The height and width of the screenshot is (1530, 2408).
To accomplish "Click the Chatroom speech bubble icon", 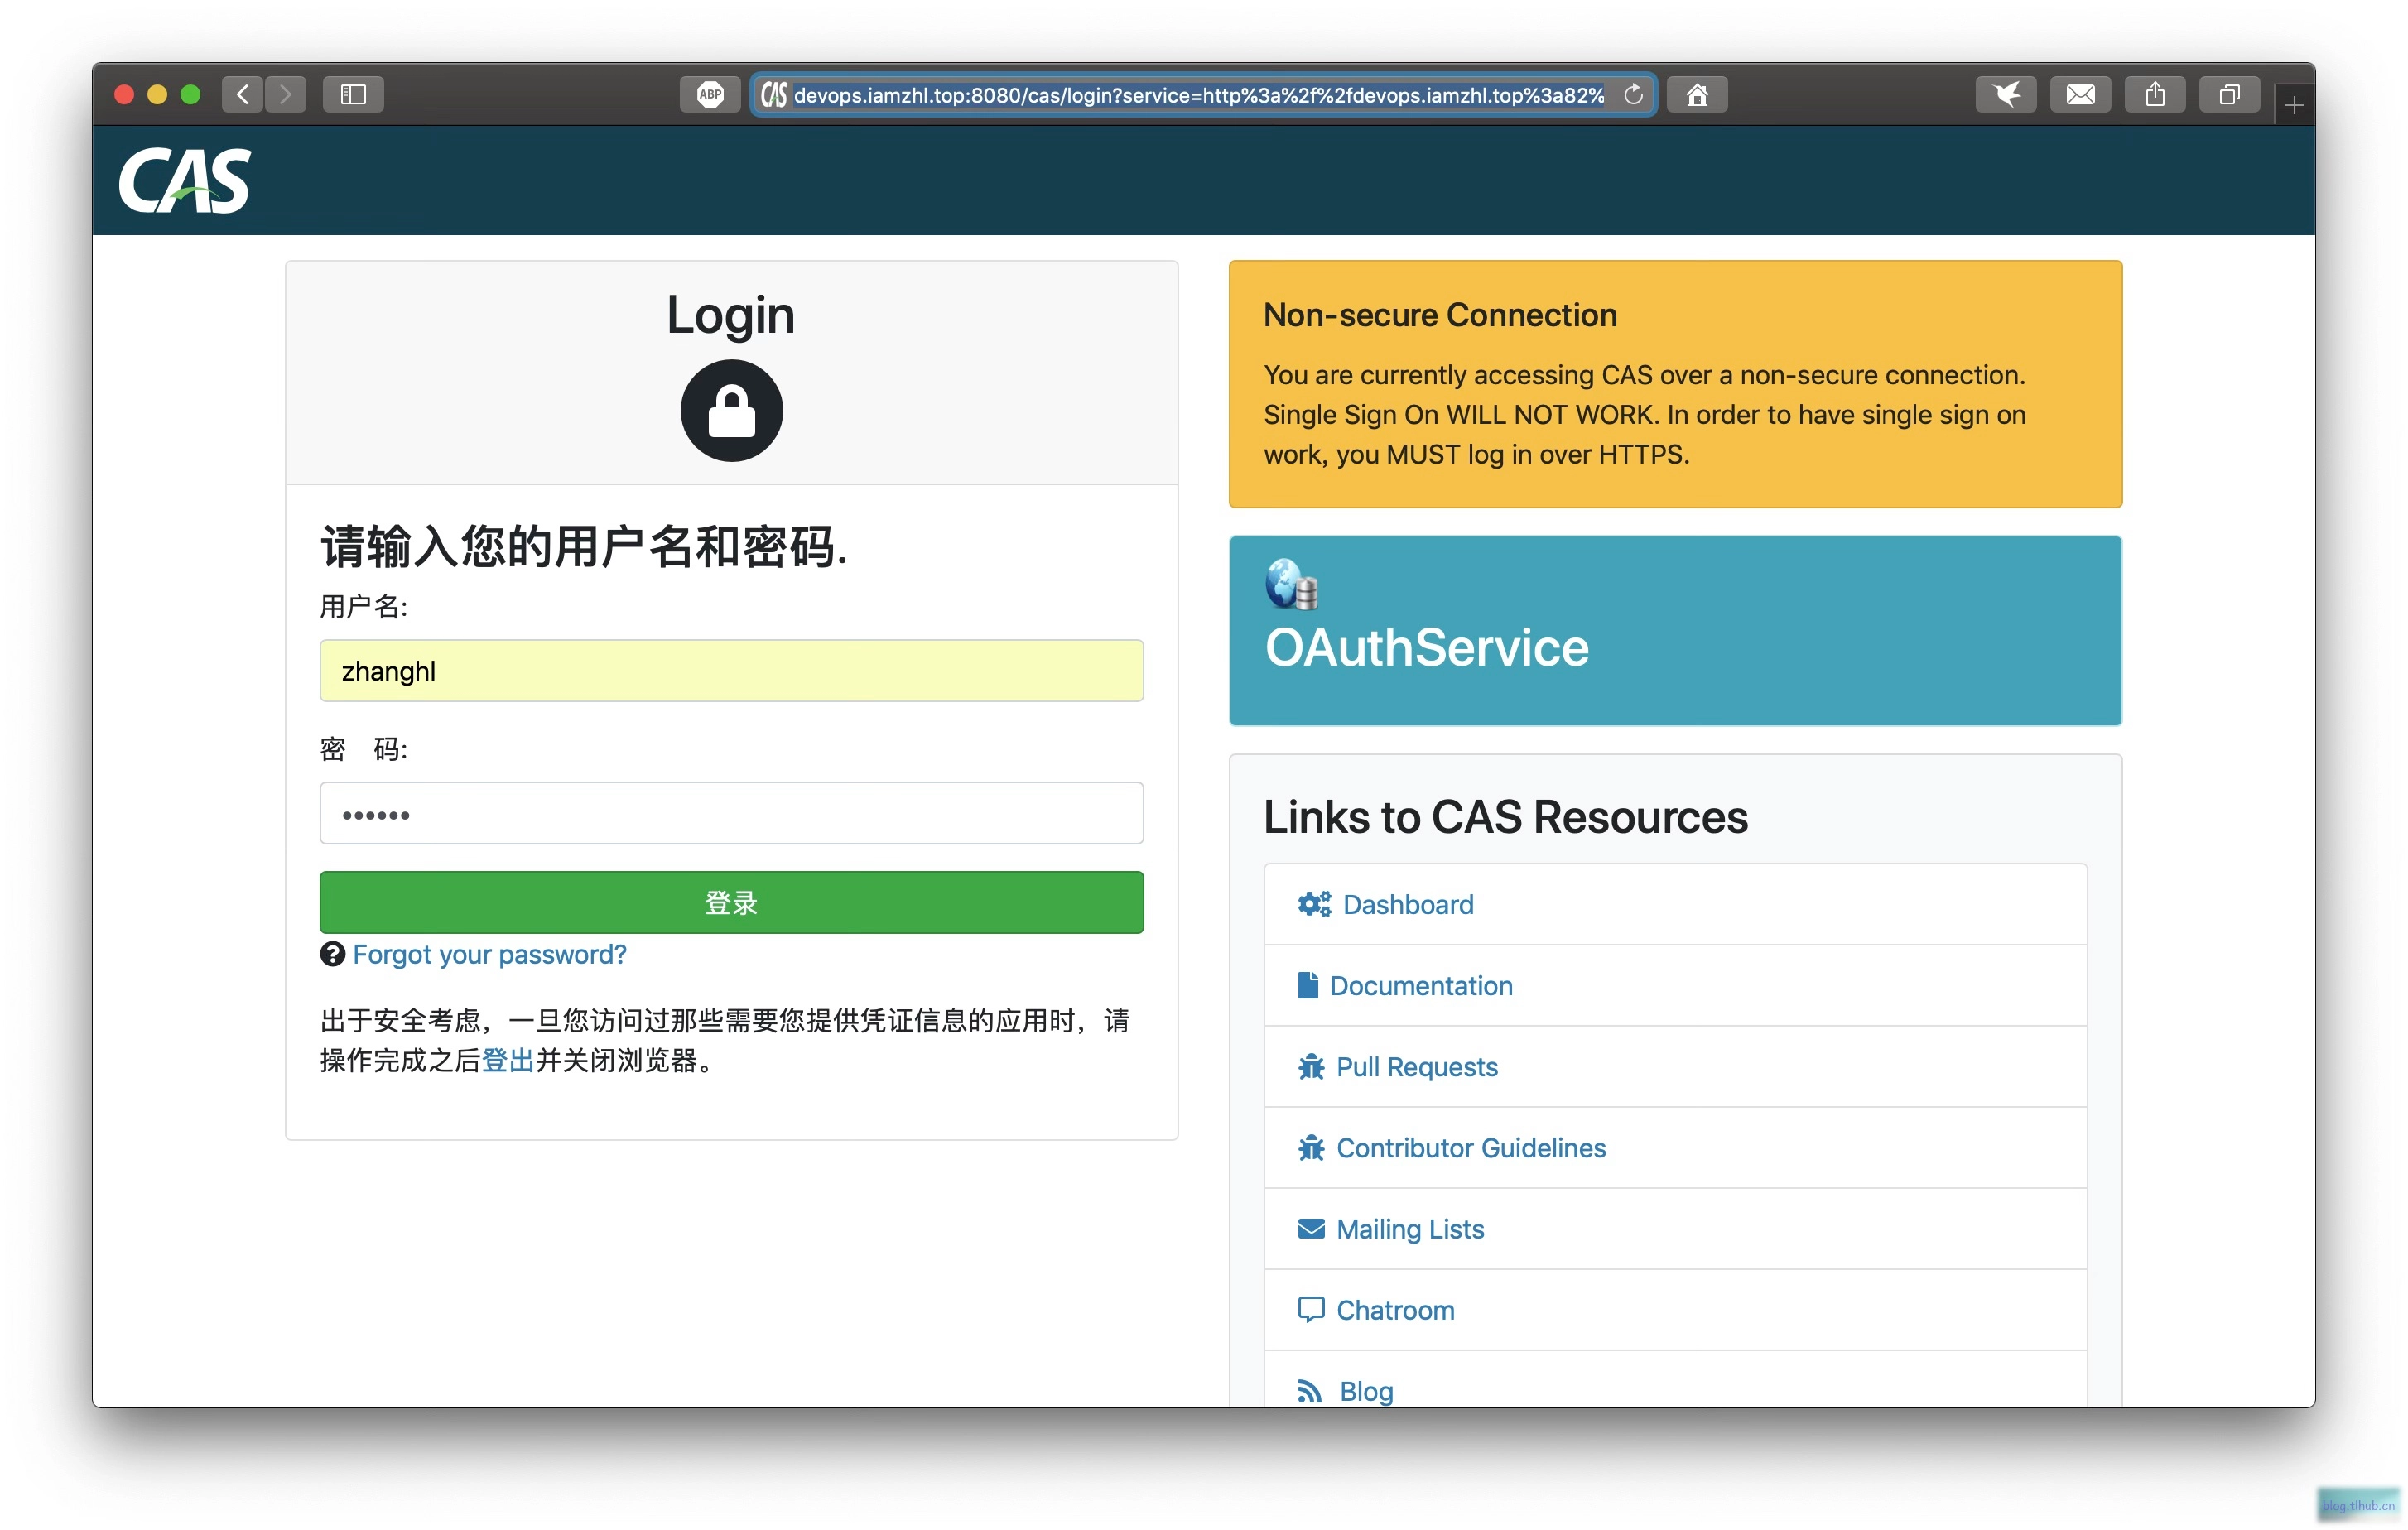I will coord(1311,1309).
